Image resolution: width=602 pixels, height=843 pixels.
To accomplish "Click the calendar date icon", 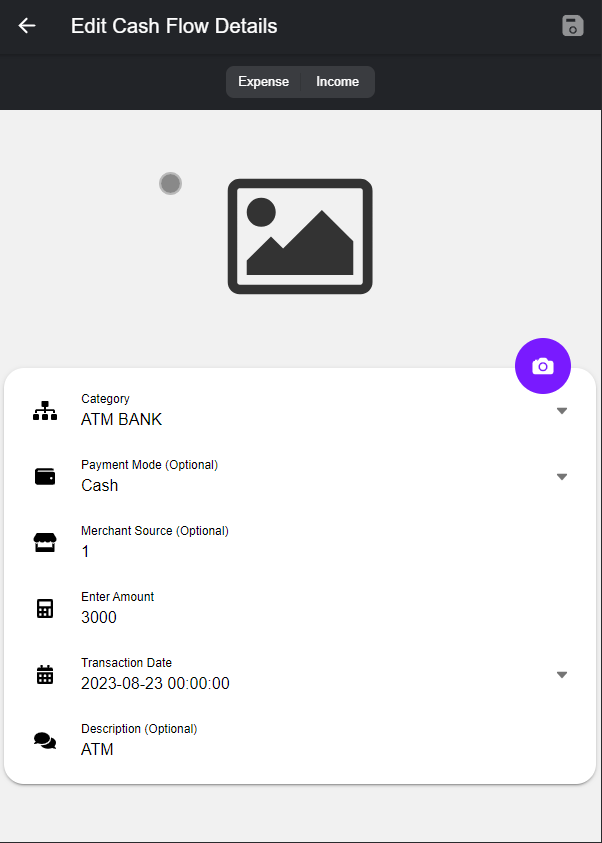I will (x=45, y=674).
